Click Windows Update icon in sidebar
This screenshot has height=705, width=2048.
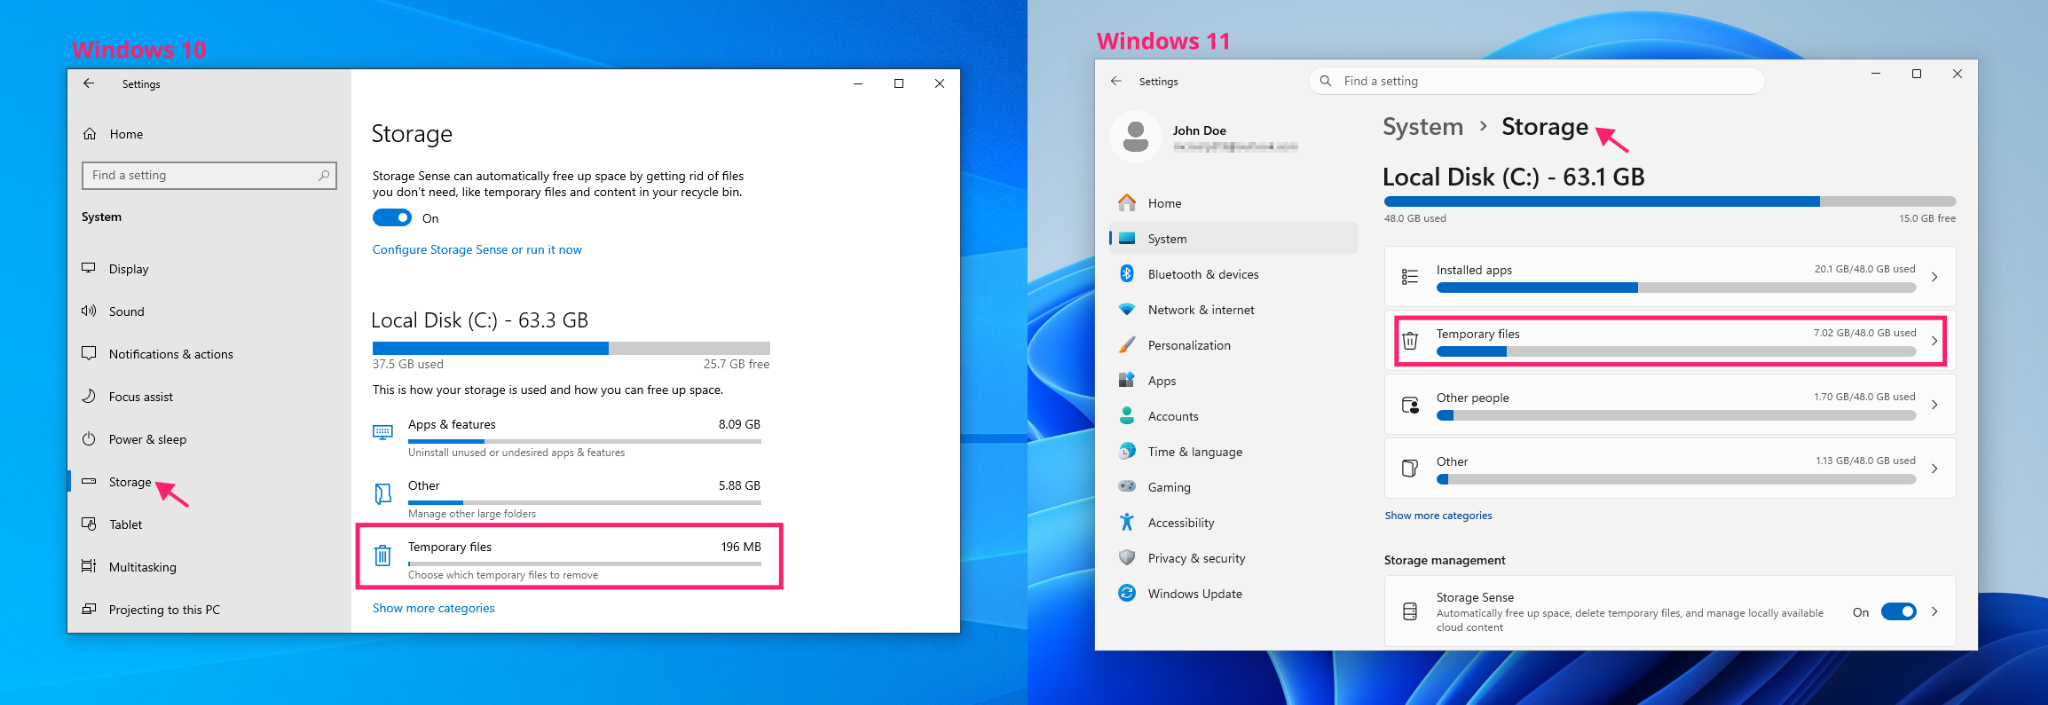[1127, 593]
